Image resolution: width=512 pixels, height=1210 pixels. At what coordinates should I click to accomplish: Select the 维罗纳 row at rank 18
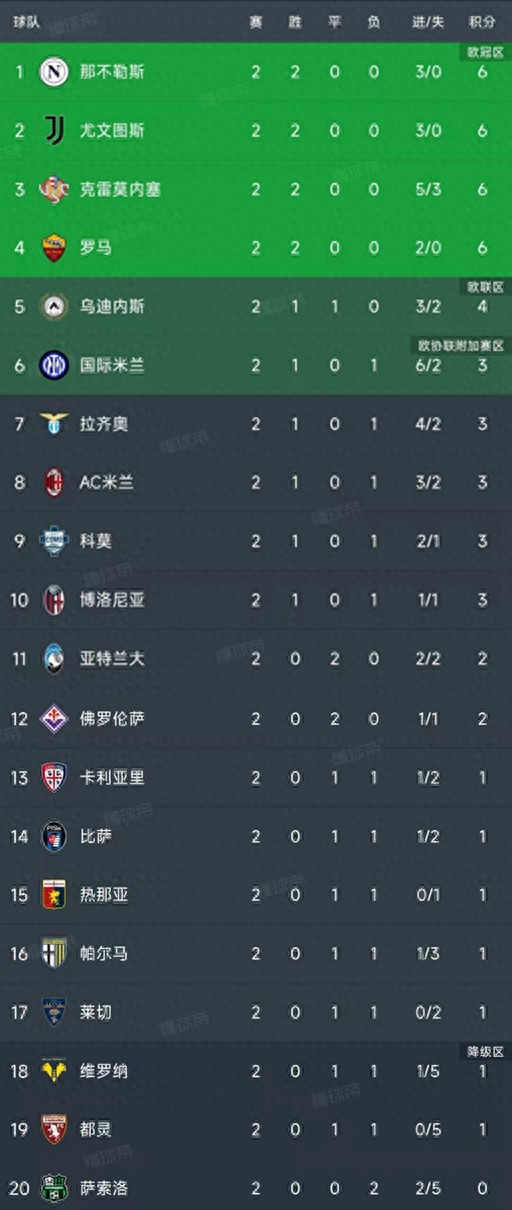pyautogui.click(x=256, y=1071)
